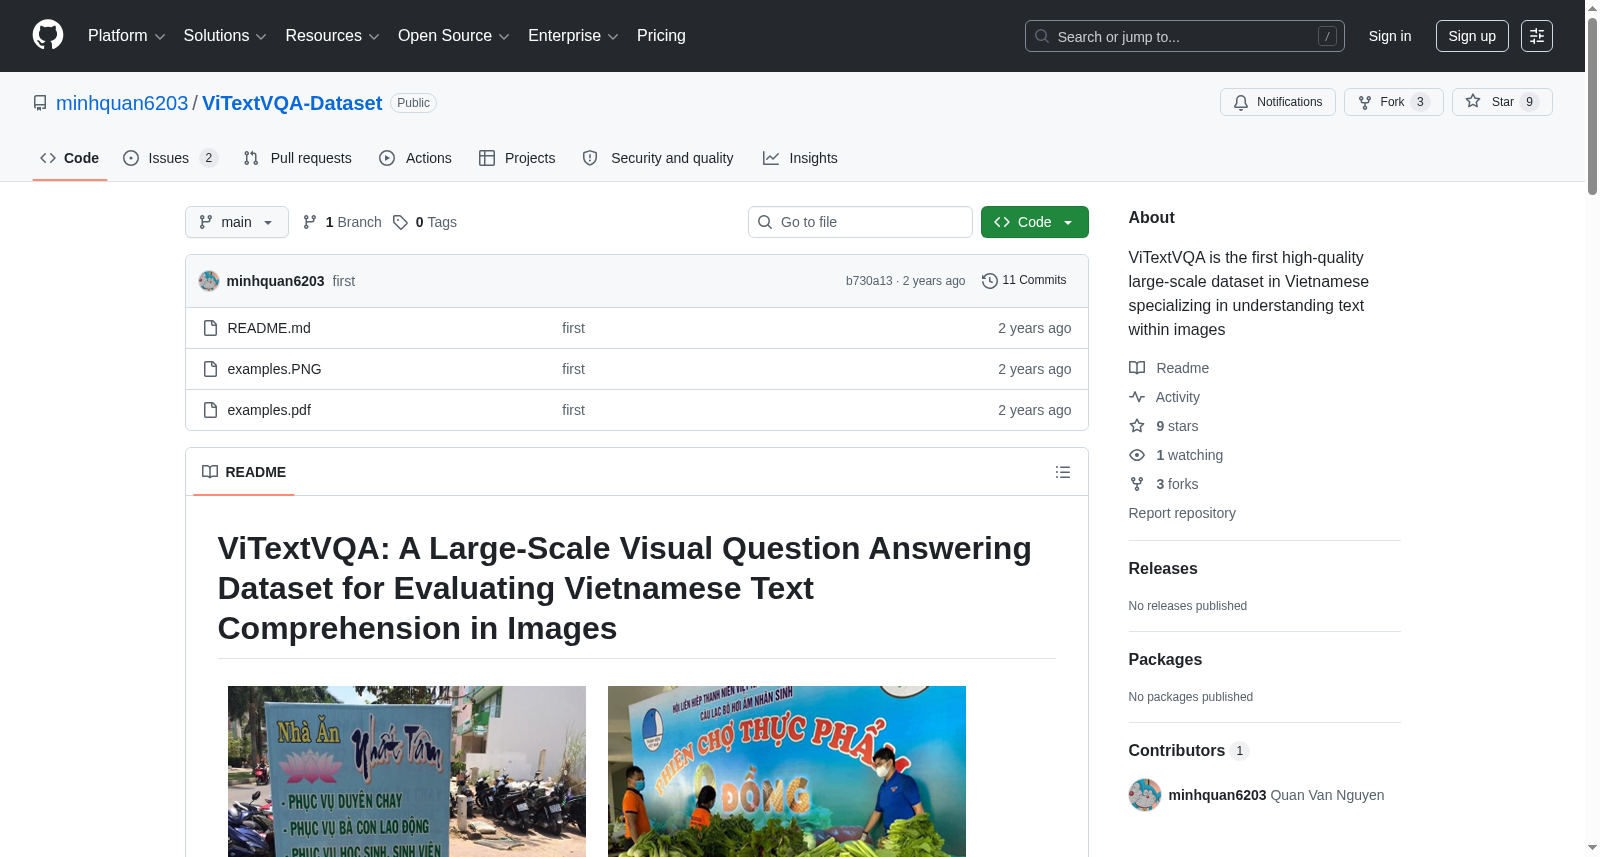Open the global navigation settings icon
The image size is (1600, 857).
coord(1537,36)
